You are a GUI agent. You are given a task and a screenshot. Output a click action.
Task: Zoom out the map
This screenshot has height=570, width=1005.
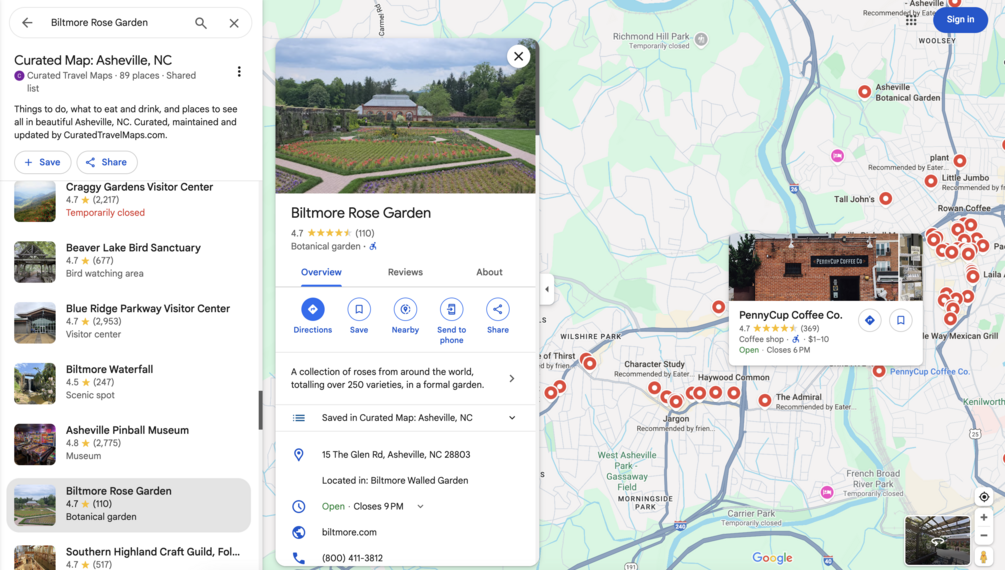coord(984,535)
